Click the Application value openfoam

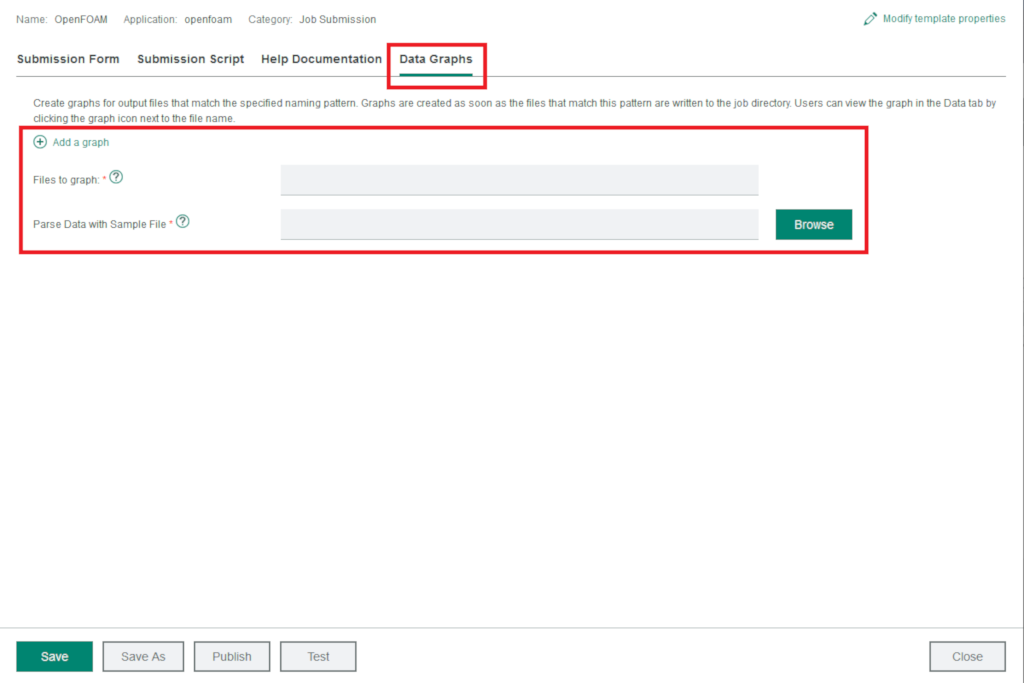208,20
